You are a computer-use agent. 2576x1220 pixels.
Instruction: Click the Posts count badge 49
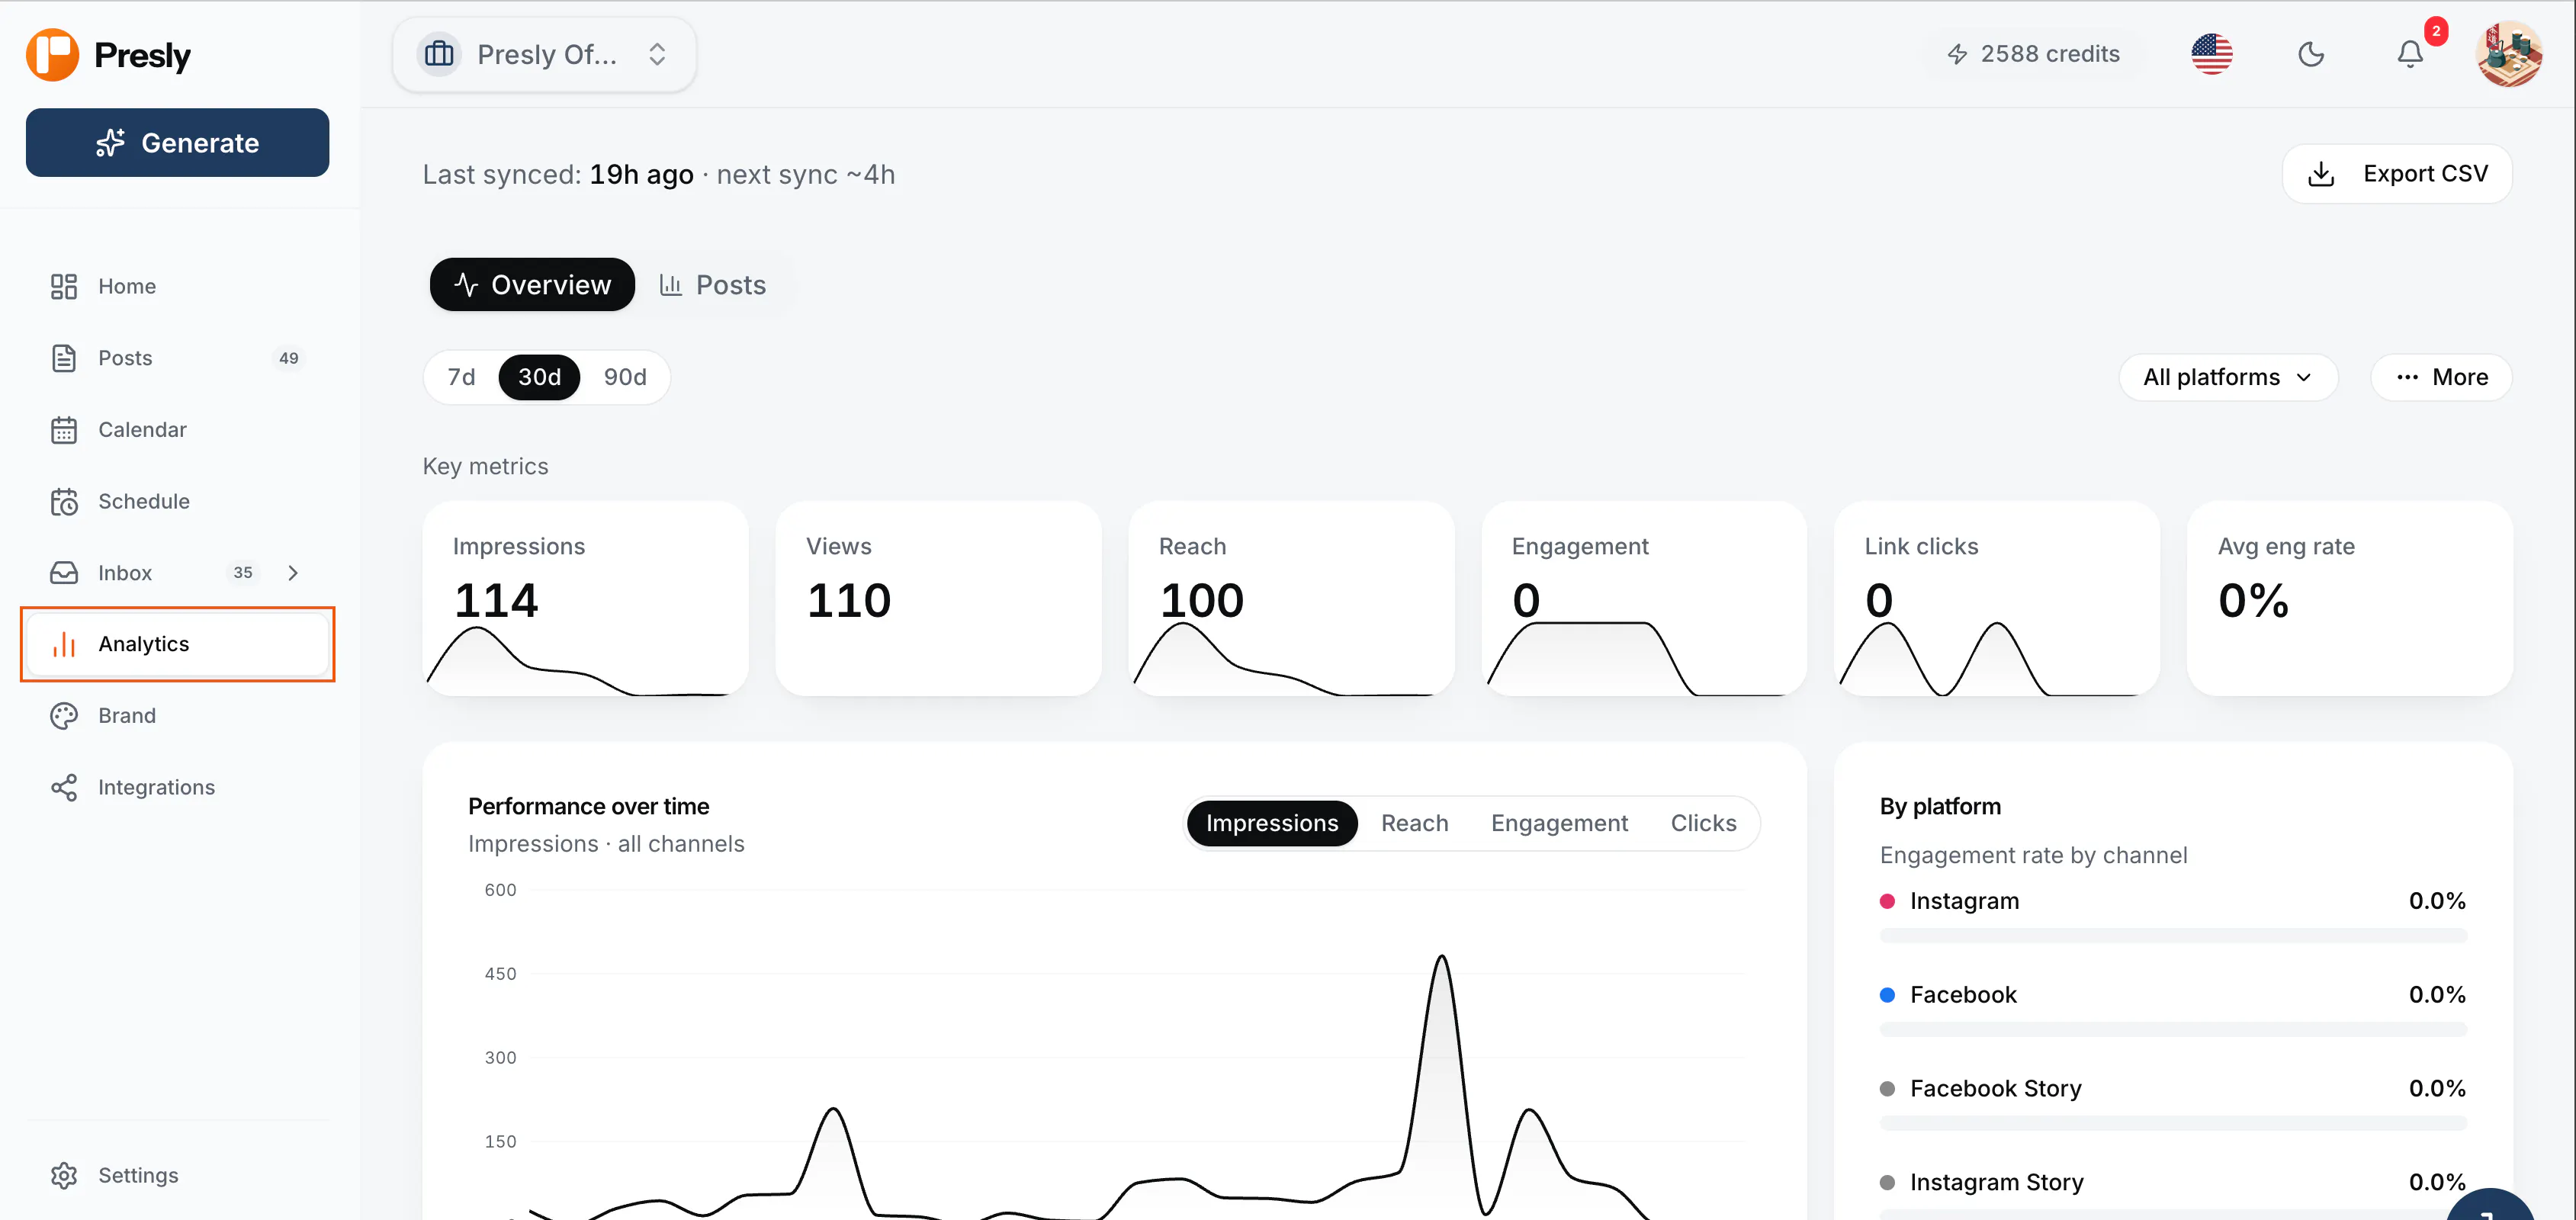pos(289,358)
